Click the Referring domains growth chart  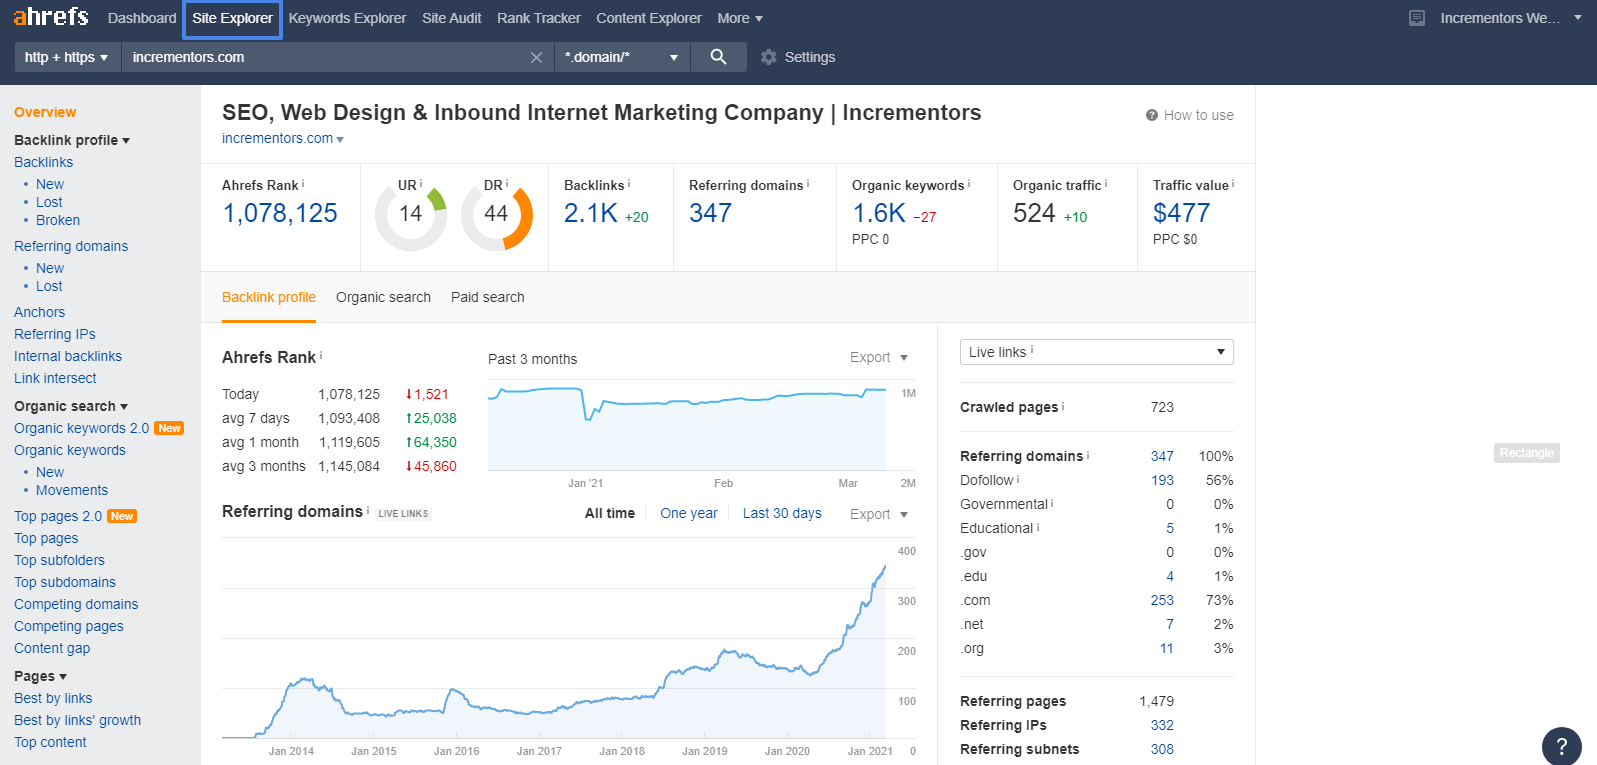(554, 640)
